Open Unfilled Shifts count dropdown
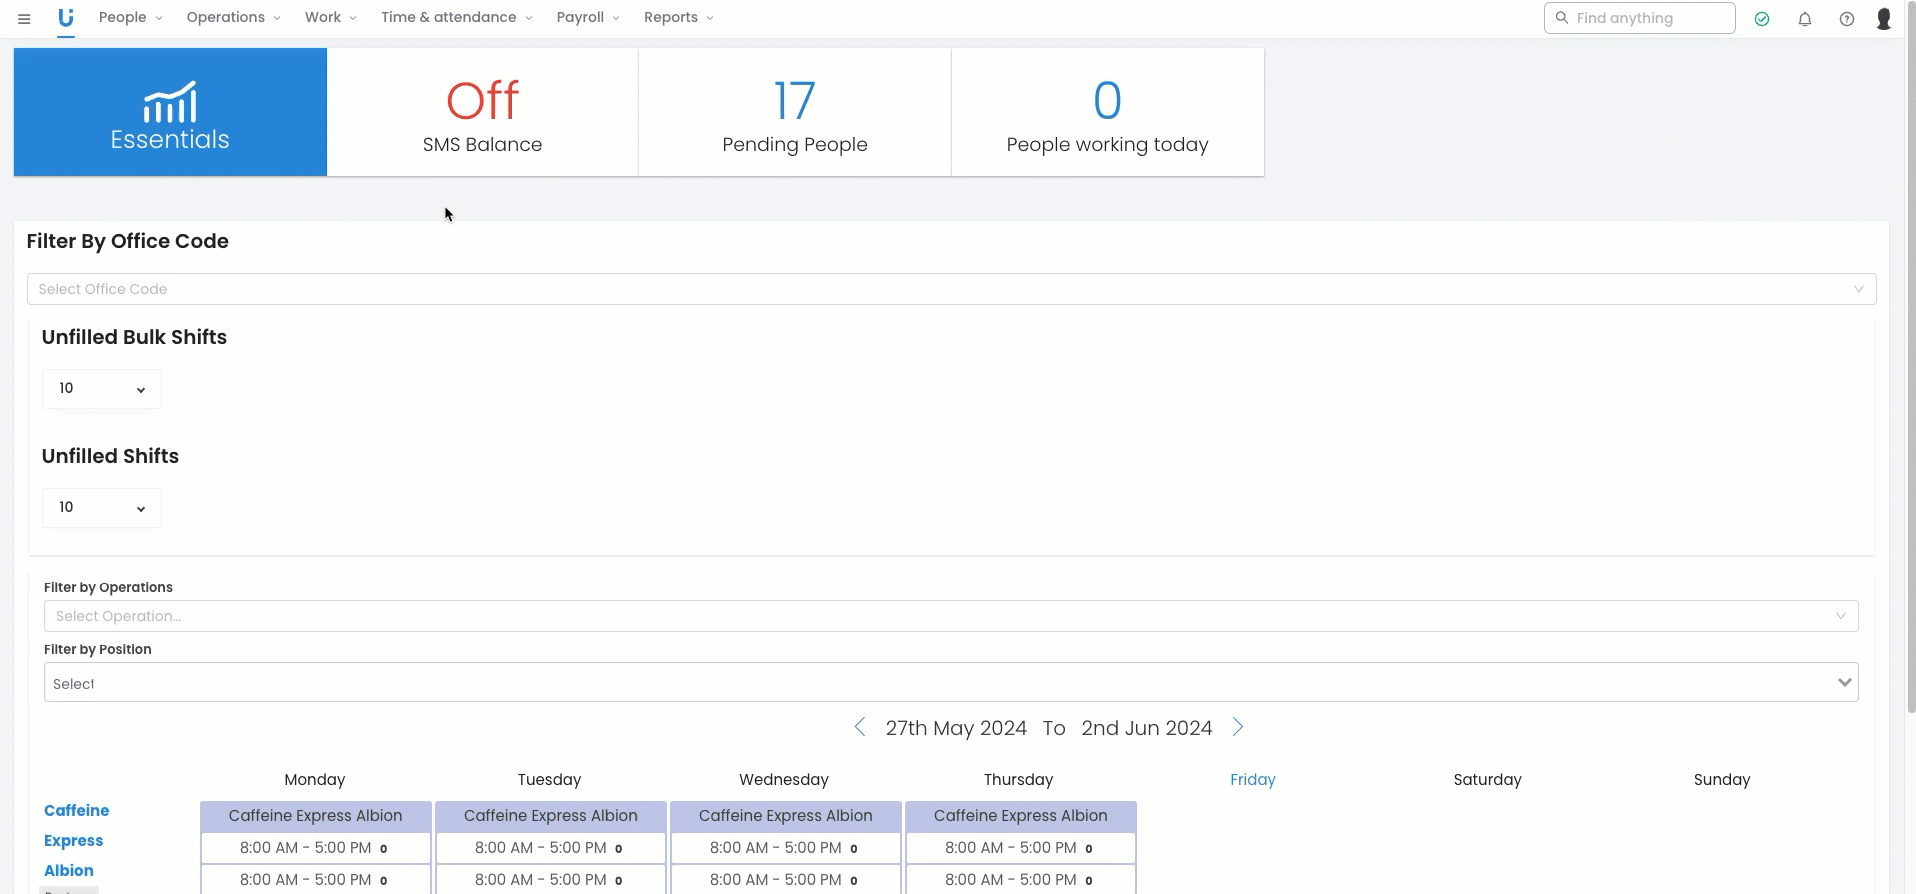Image resolution: width=1916 pixels, height=894 pixels. click(102, 508)
